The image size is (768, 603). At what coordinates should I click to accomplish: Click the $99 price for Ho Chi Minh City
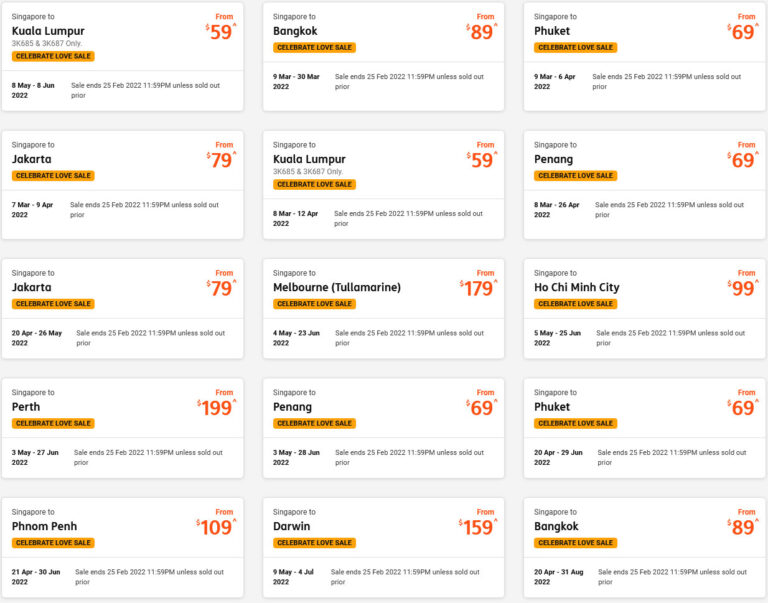coord(742,289)
